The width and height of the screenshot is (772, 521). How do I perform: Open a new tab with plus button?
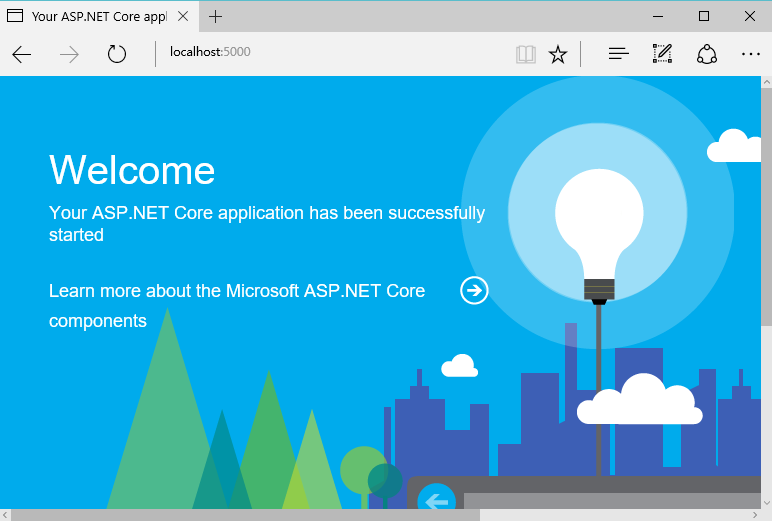coord(215,17)
